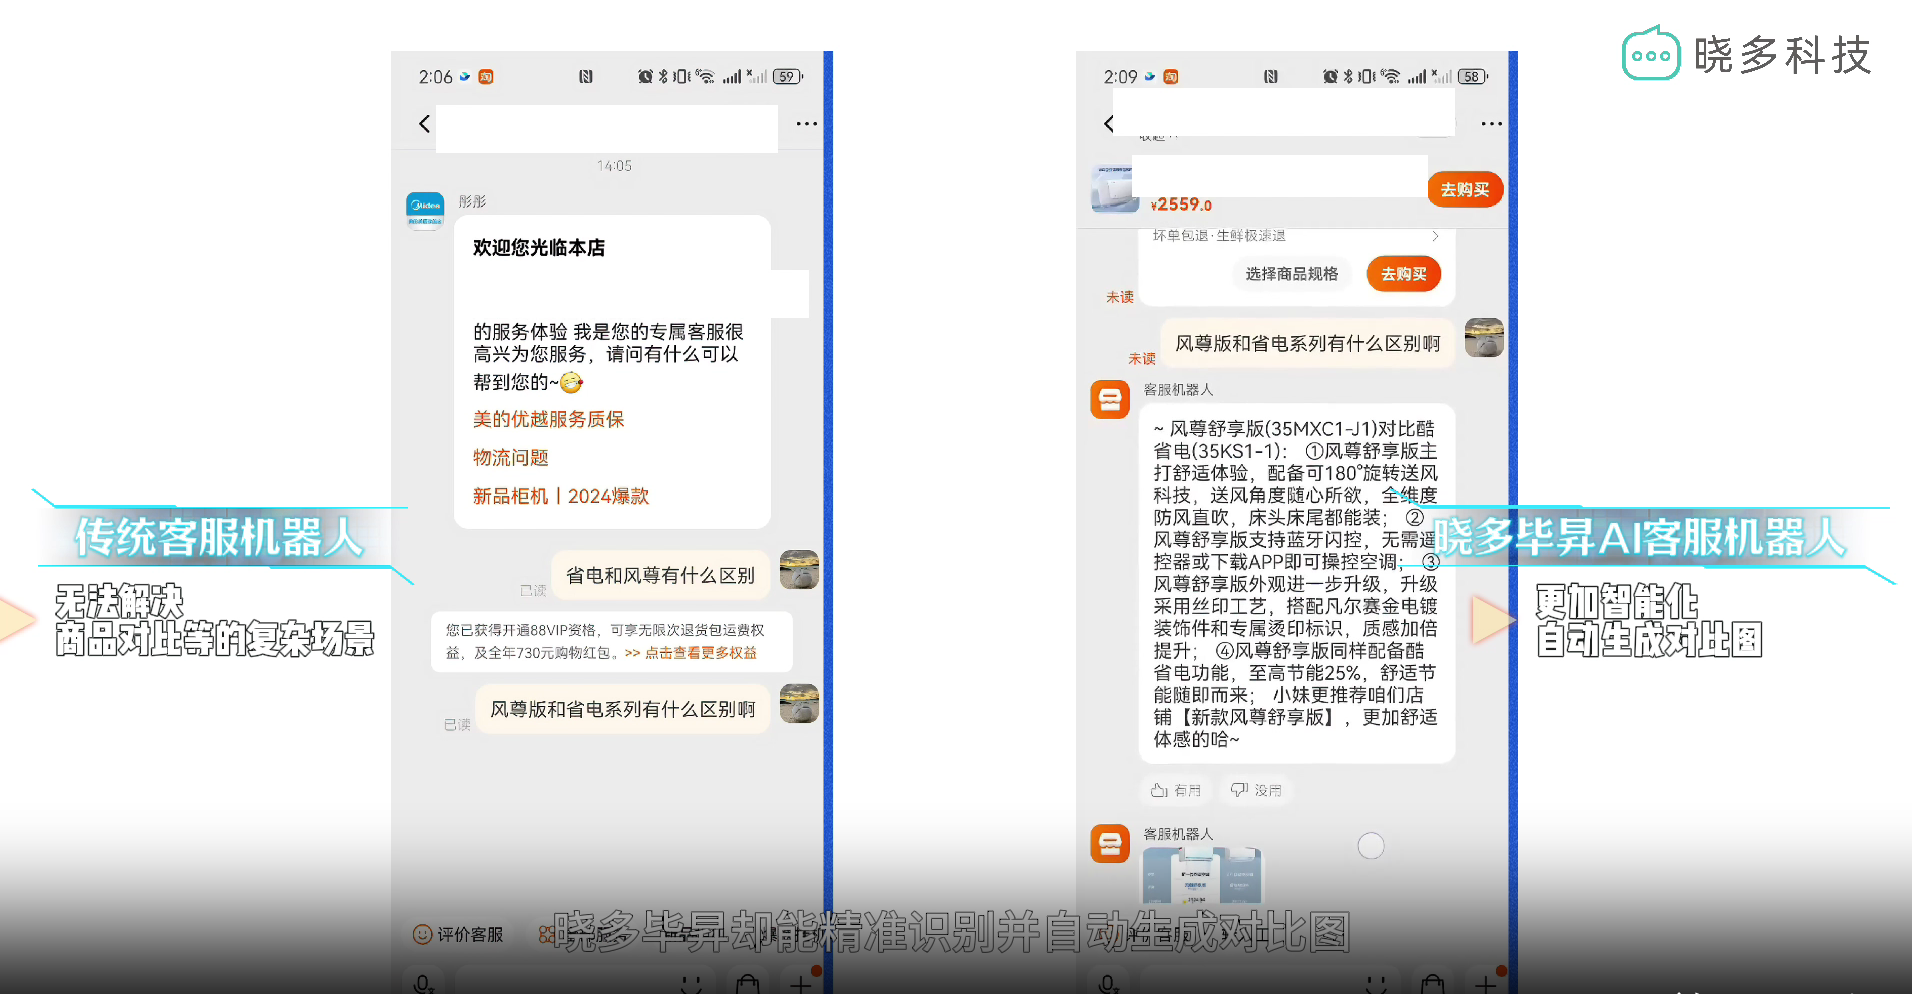Tap user avatar in right chat
Screen dimensions: 1912x994
pos(1484,338)
